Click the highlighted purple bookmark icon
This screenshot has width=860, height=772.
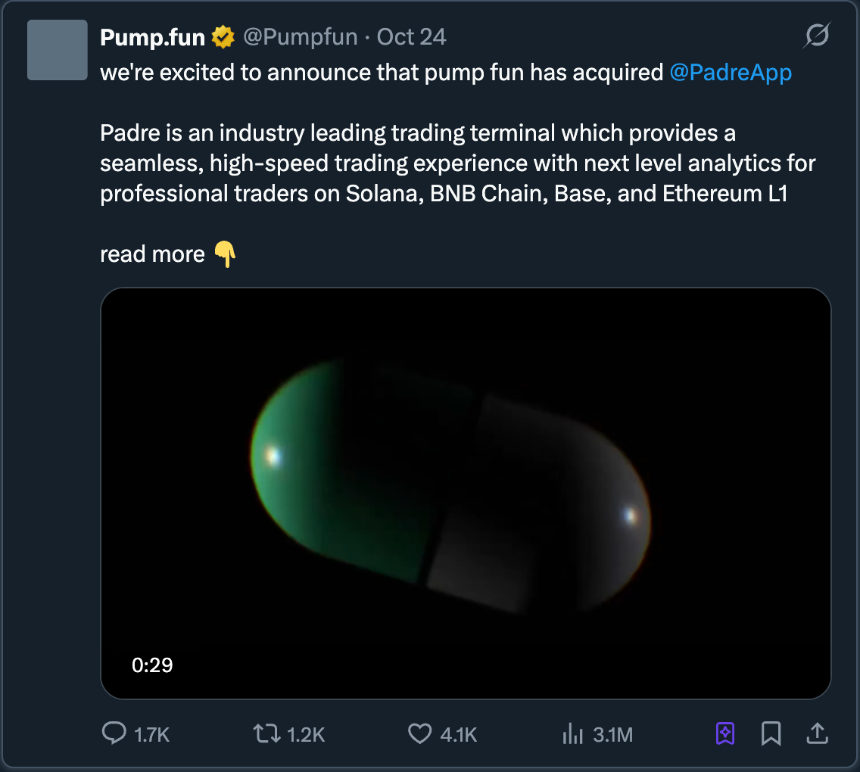(724, 734)
